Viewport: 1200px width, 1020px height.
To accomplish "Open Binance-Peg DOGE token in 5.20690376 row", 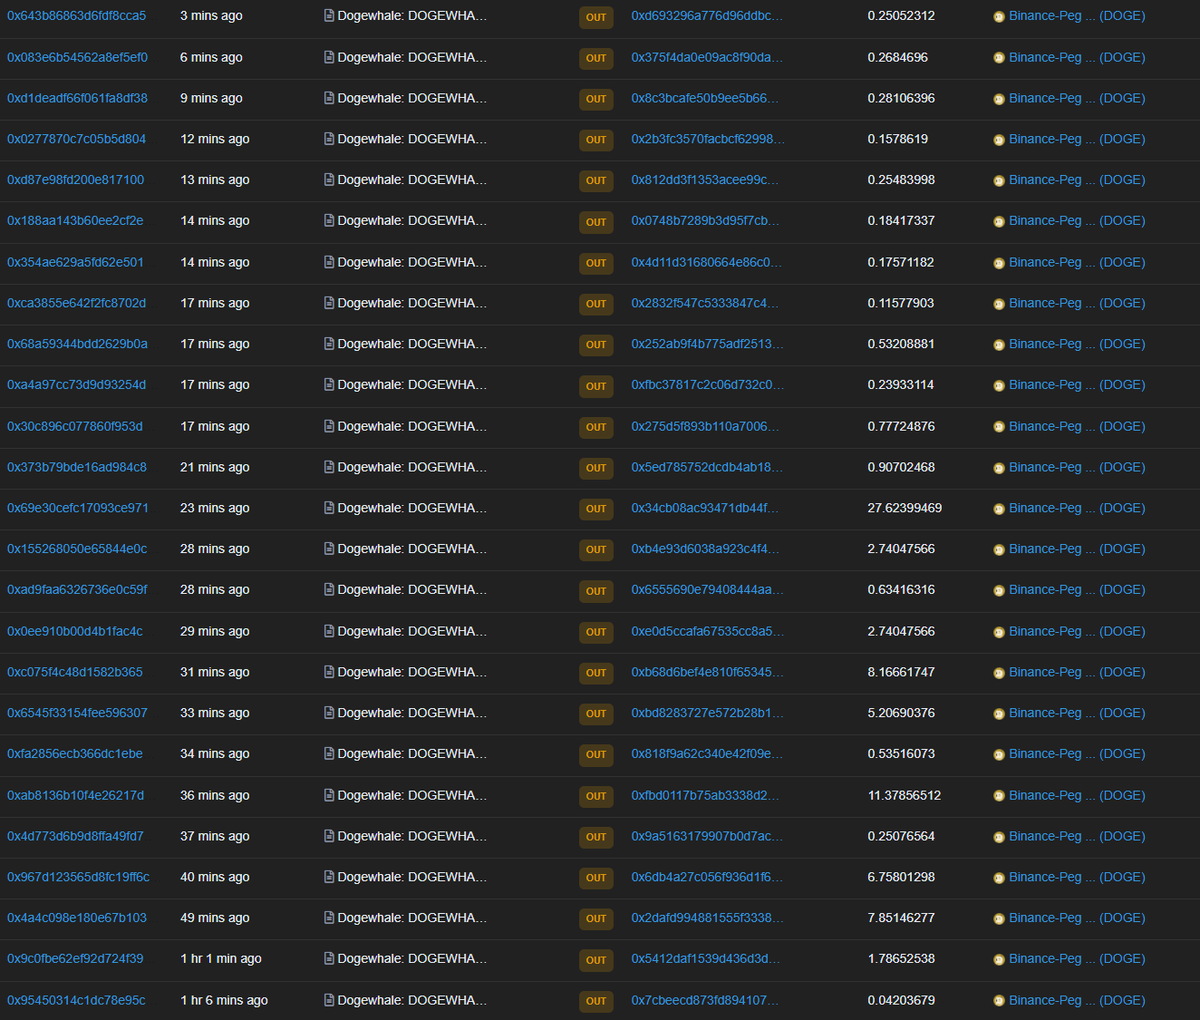I will point(1077,713).
